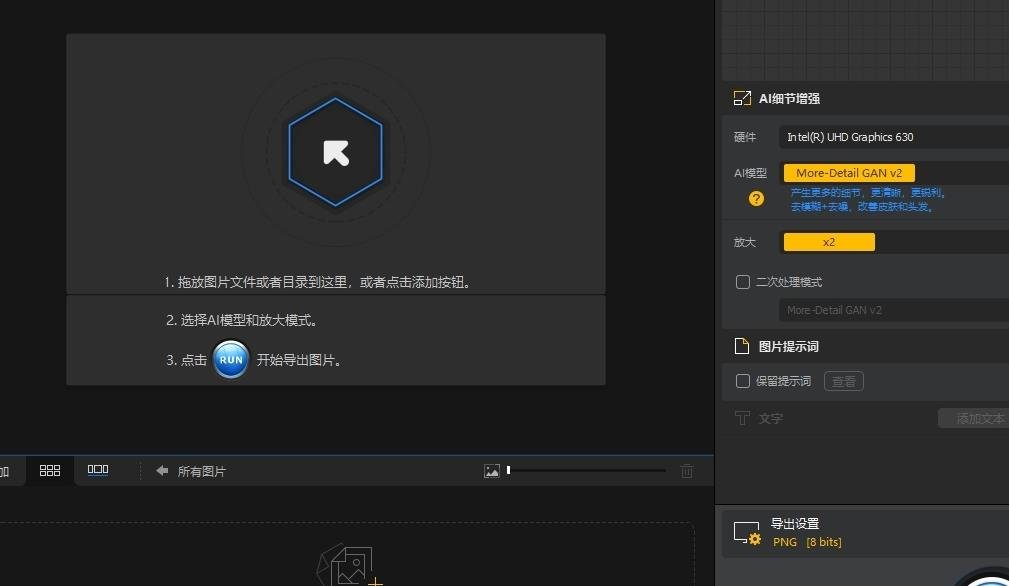This screenshot has height=586, width=1009.
Task: Click the AI细节增强 header icon
Action: click(x=742, y=98)
